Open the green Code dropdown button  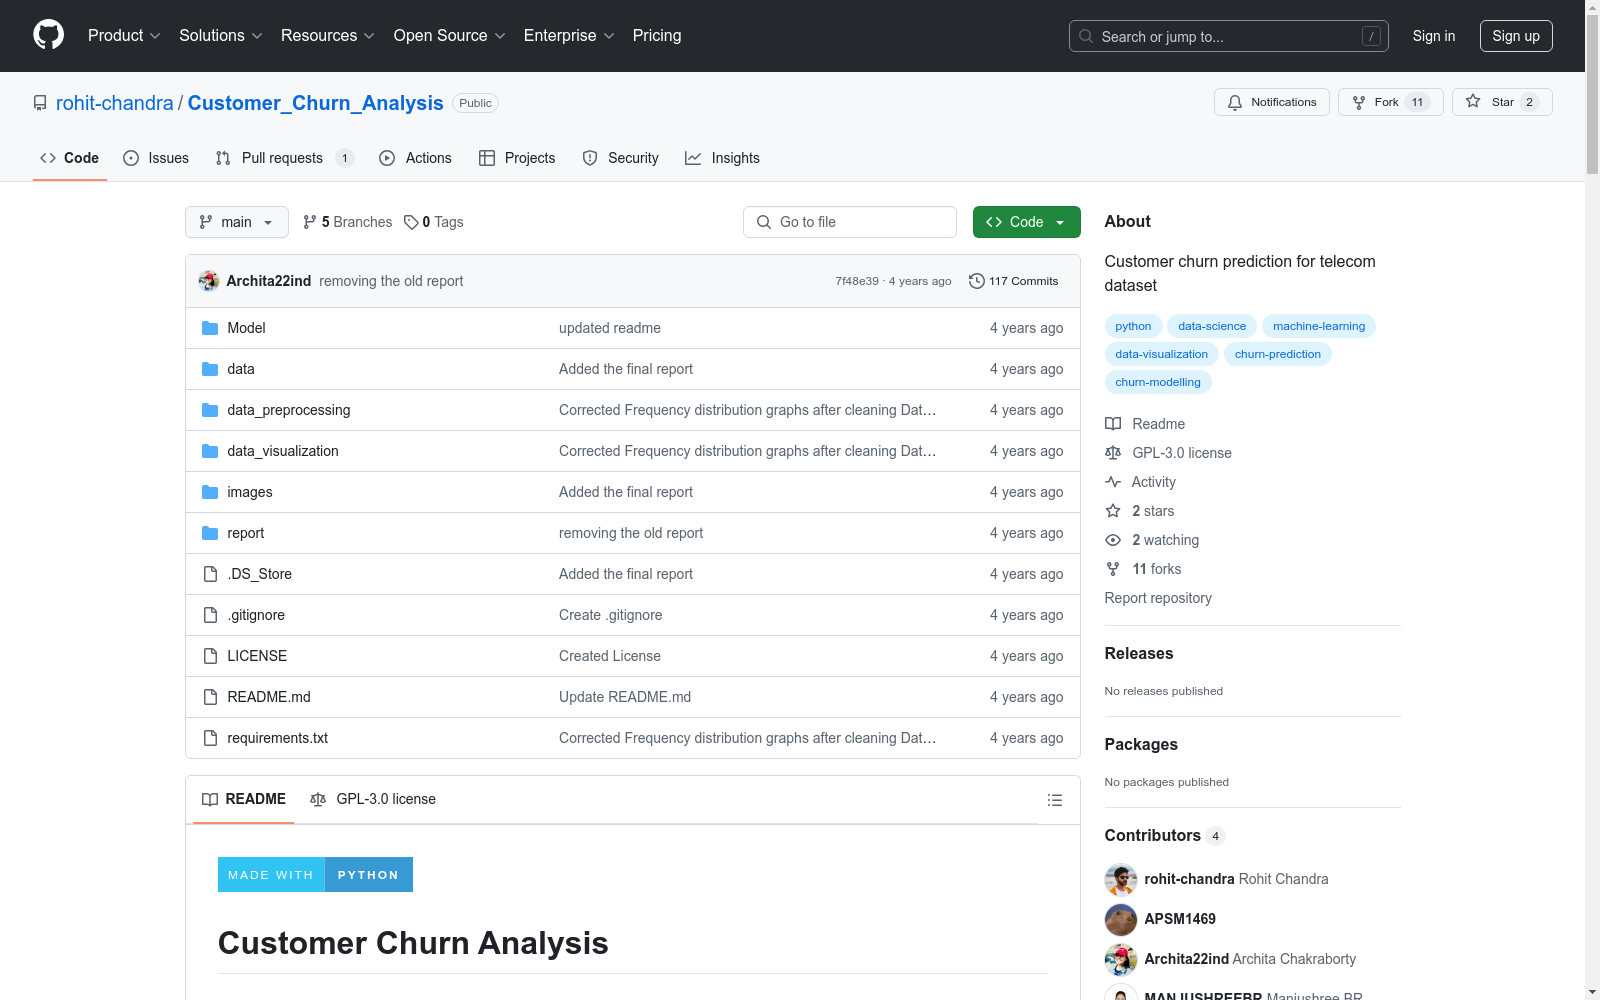[1026, 222]
